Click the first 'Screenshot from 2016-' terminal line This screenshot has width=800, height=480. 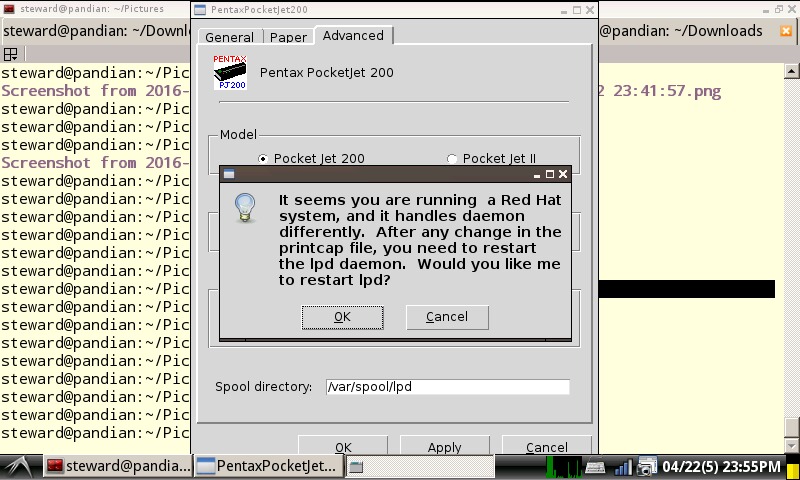[95, 91]
